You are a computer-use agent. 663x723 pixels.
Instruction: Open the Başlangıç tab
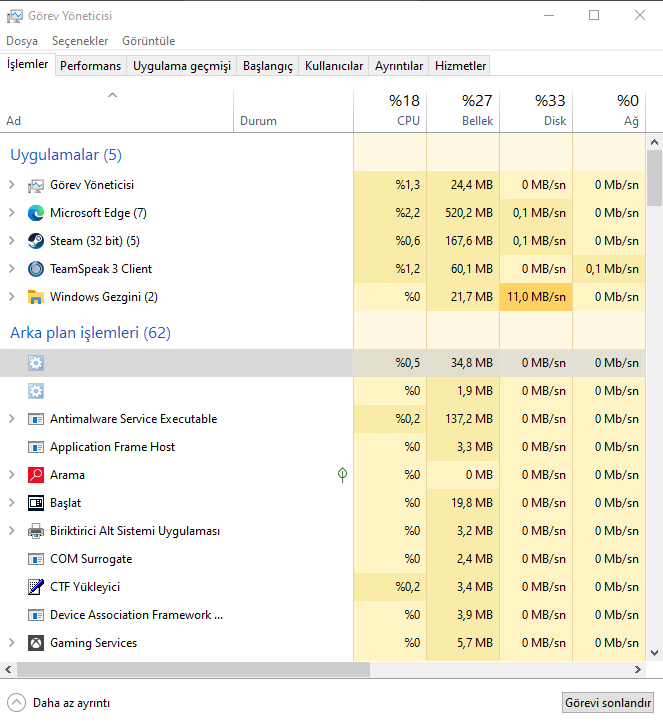(268, 66)
